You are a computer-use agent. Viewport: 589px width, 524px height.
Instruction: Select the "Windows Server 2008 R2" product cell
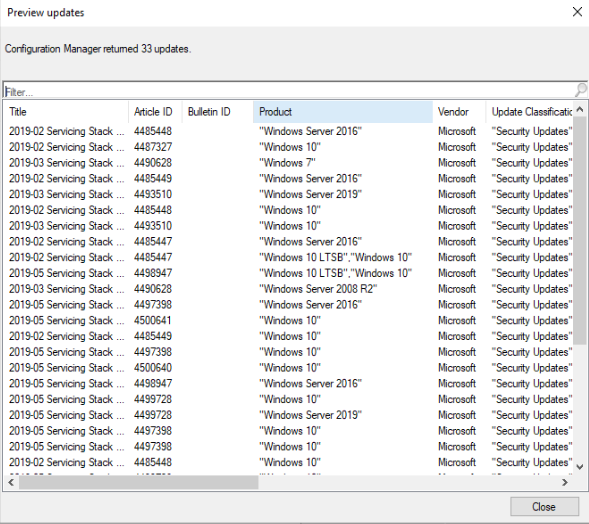point(318,289)
